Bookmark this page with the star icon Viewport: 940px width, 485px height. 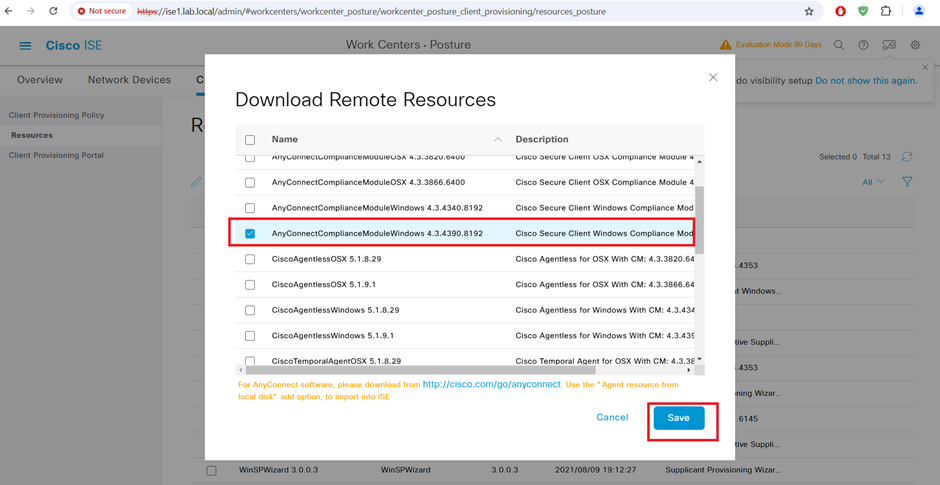(x=809, y=12)
